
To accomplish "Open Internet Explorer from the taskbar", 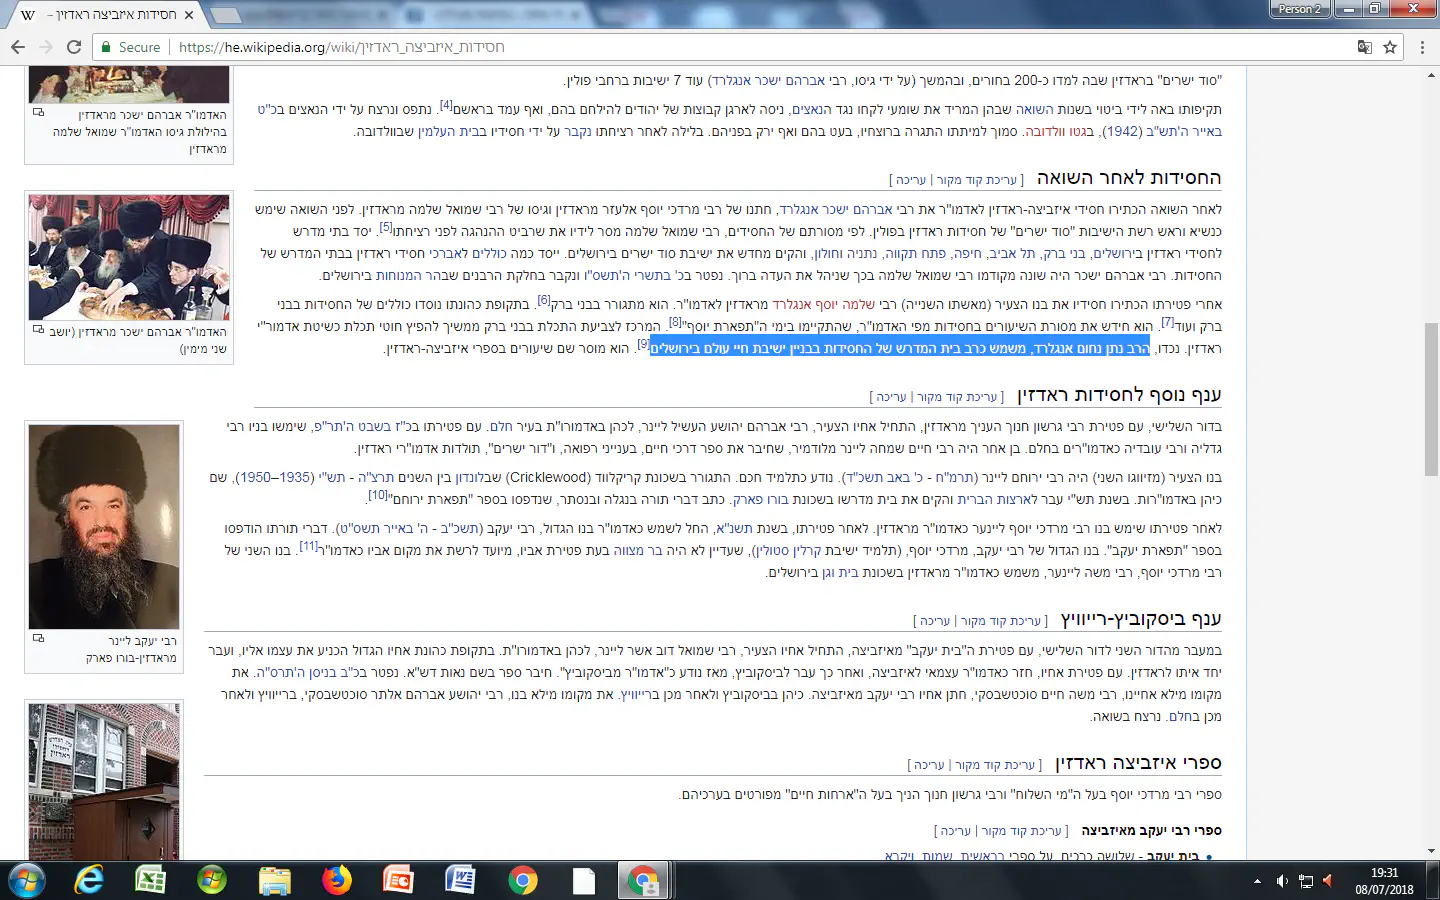I will pos(89,880).
